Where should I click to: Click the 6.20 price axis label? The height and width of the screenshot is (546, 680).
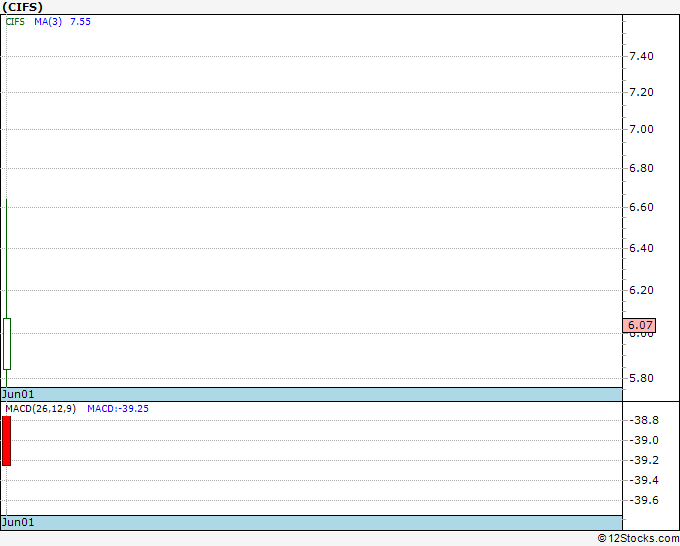click(641, 290)
